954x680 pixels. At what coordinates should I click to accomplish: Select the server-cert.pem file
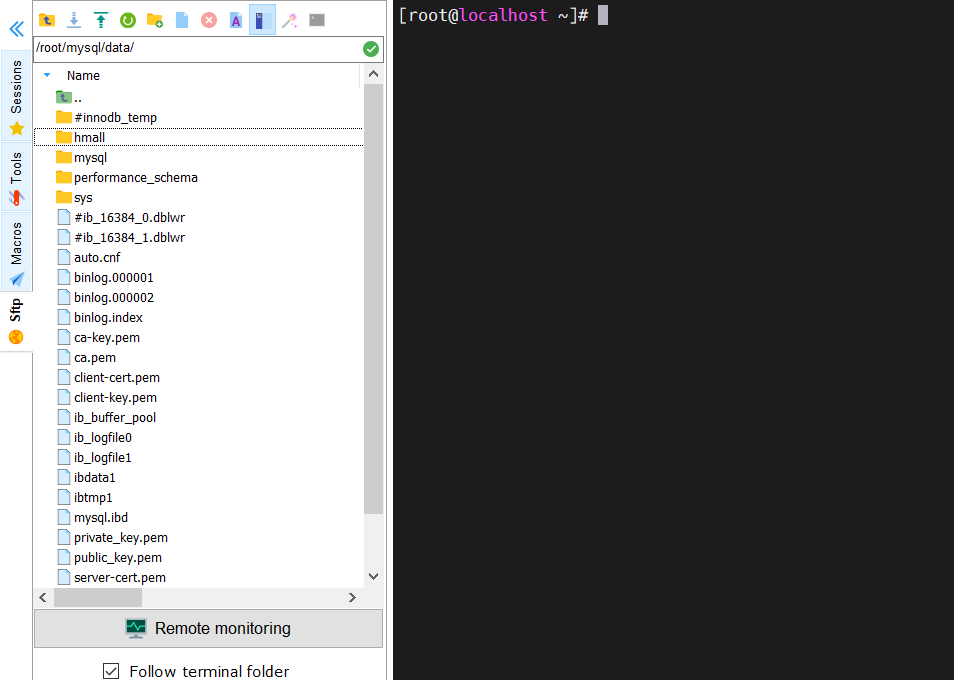point(111,577)
